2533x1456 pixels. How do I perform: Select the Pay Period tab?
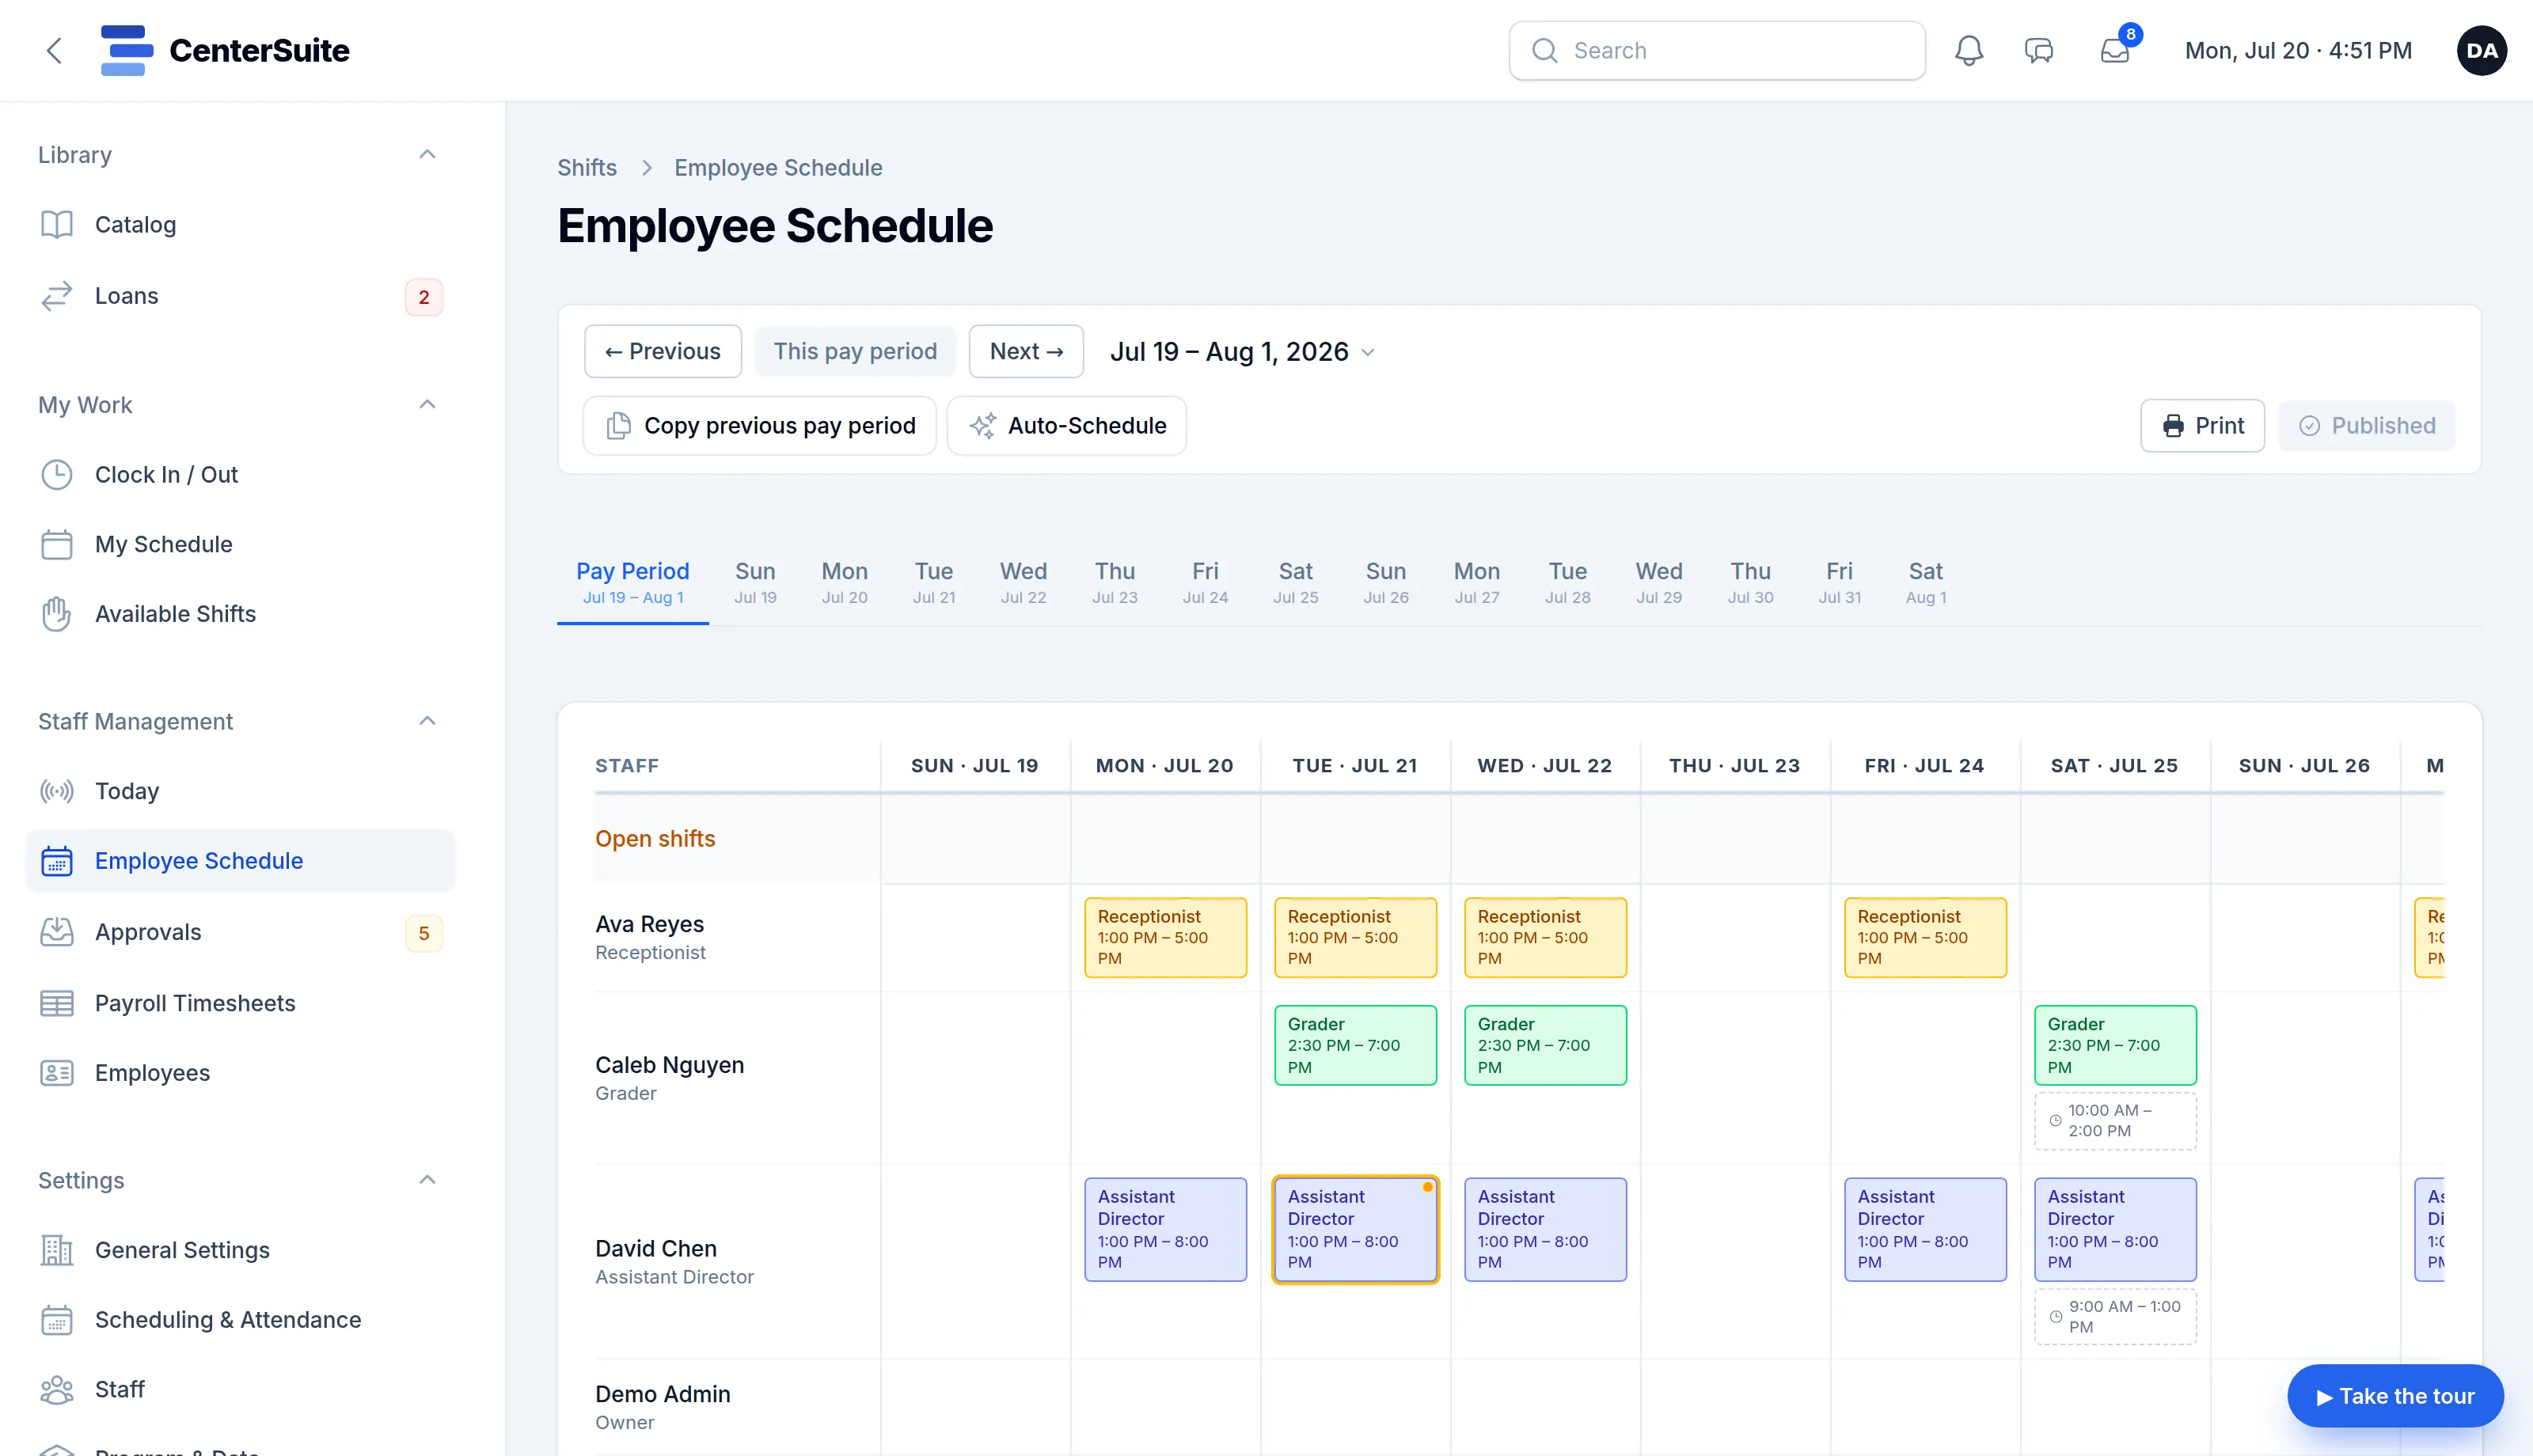coord(633,582)
